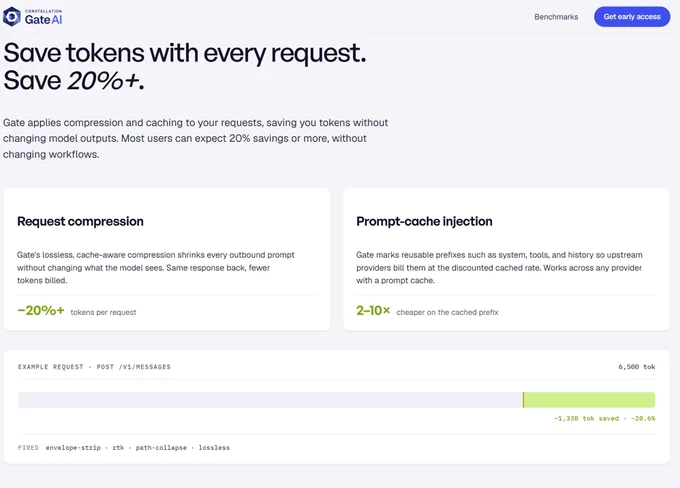Click 'cheaper on the cached prefix' label
This screenshot has height=488, width=680.
[x=447, y=312]
